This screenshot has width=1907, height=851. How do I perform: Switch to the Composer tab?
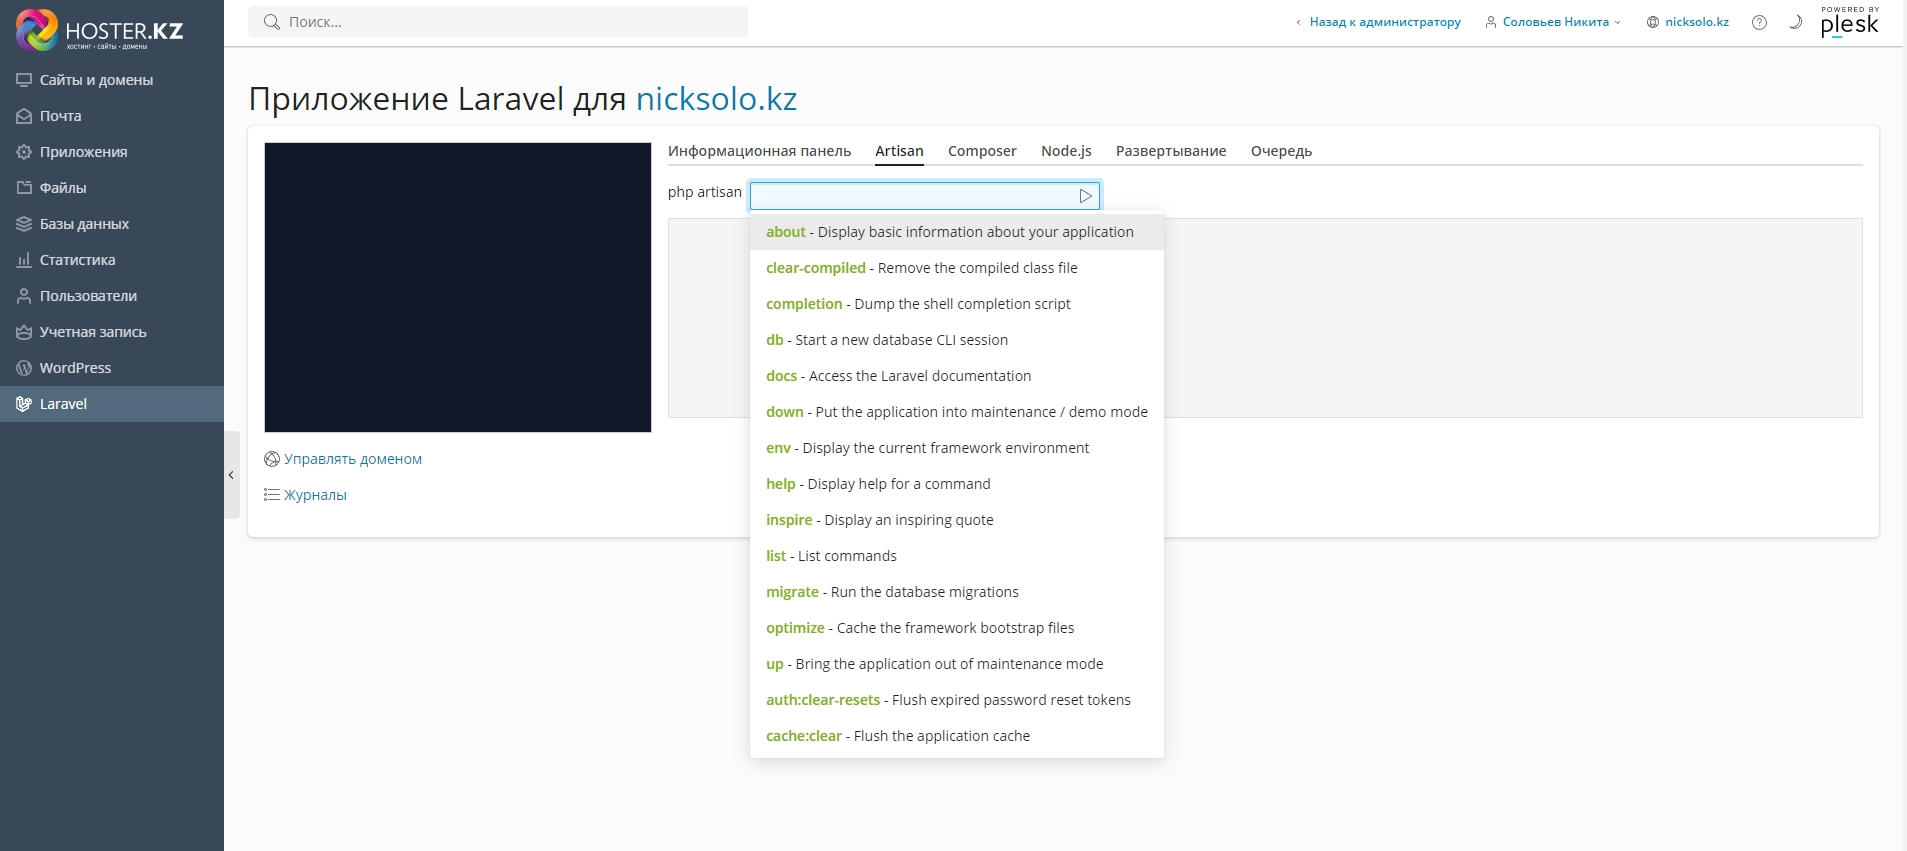pos(981,151)
